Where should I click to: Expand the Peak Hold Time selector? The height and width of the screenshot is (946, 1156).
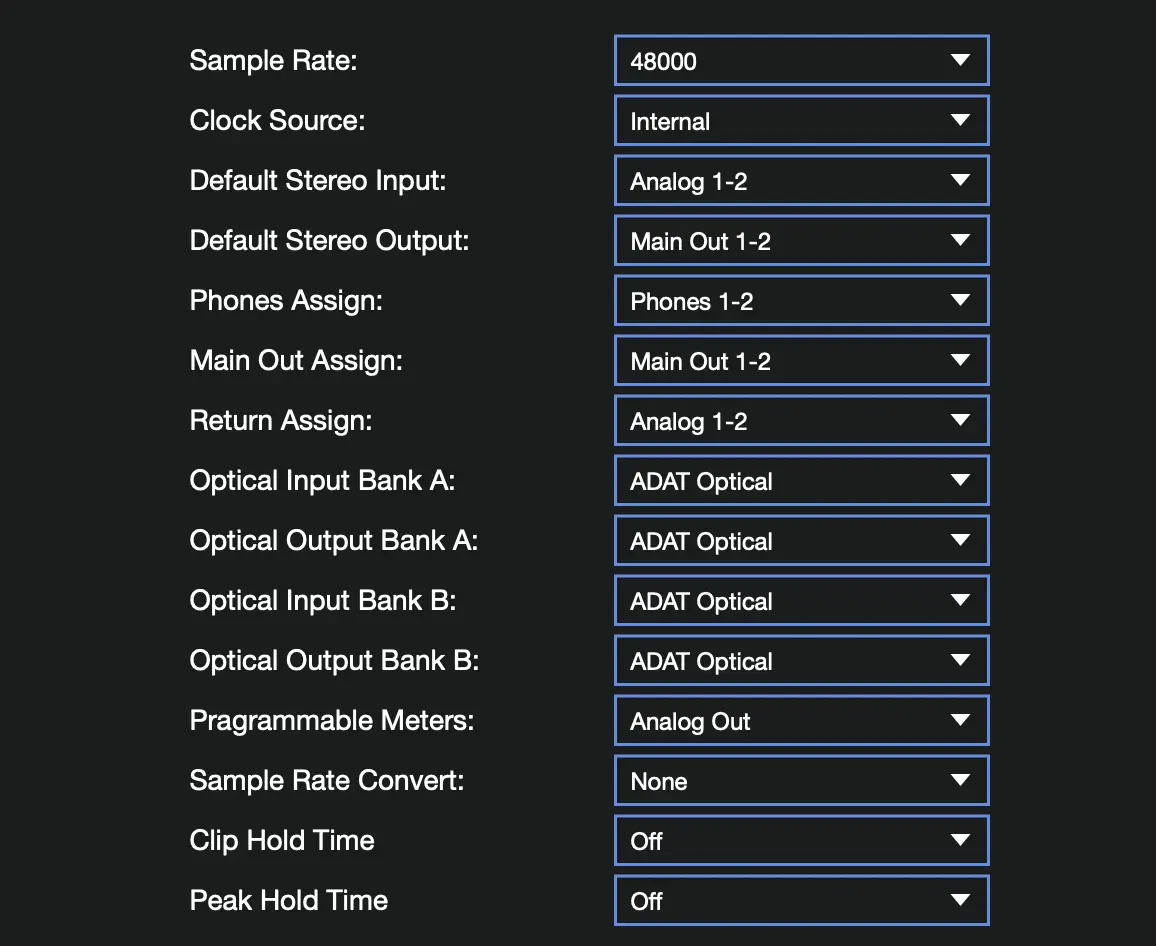[x=800, y=901]
